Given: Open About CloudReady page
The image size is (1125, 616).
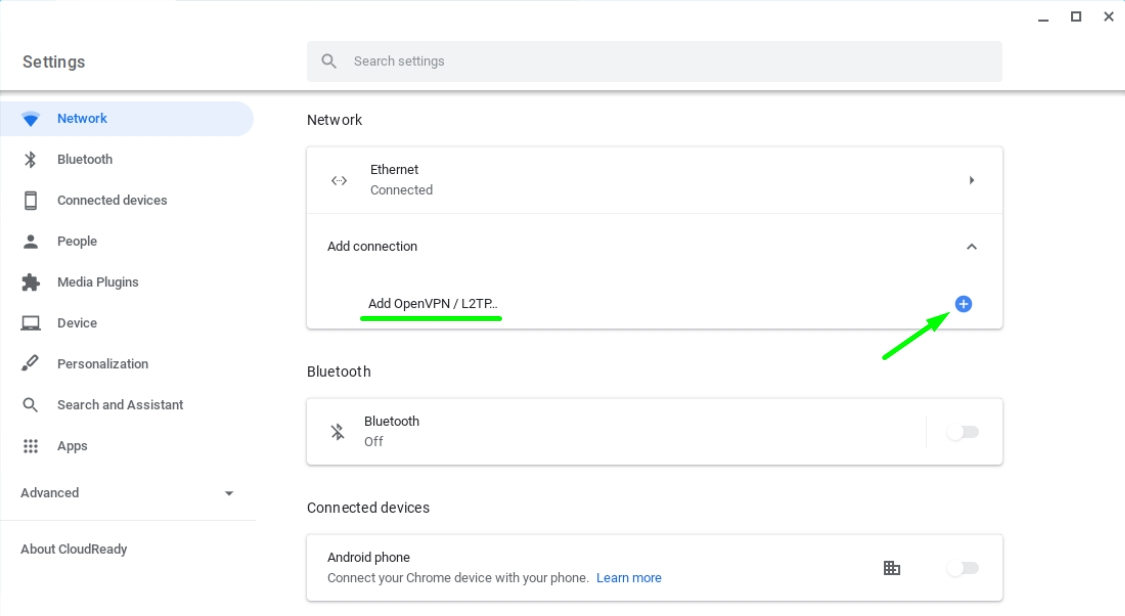Looking at the screenshot, I should (x=74, y=549).
